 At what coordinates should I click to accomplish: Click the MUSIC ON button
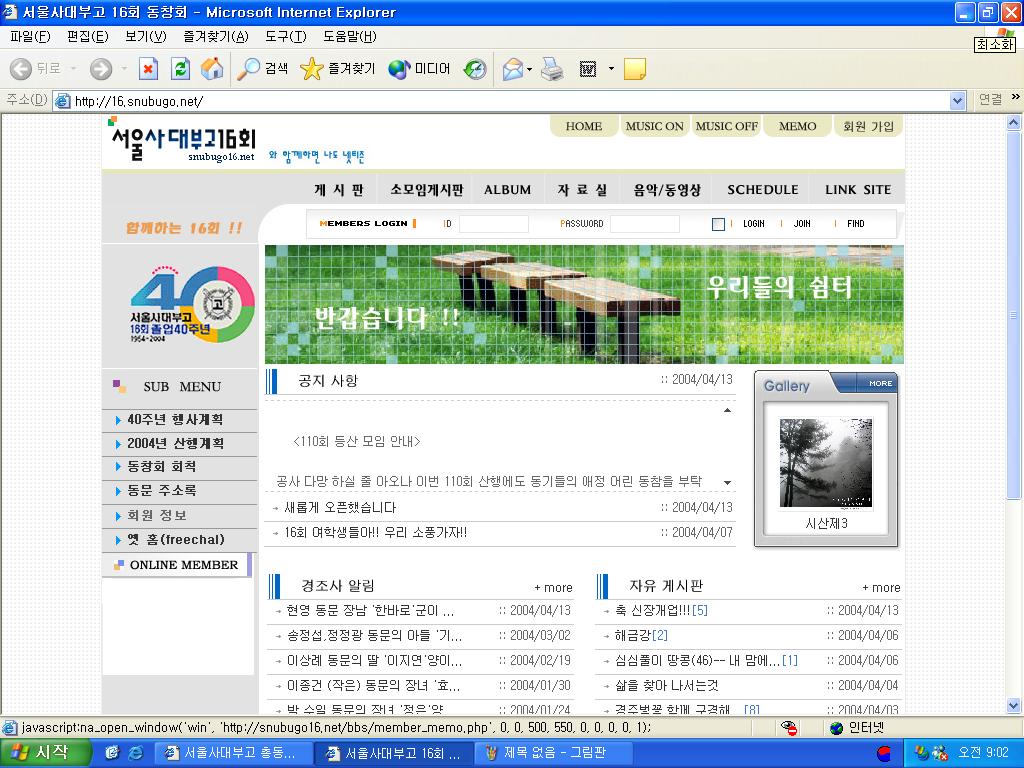click(x=654, y=126)
